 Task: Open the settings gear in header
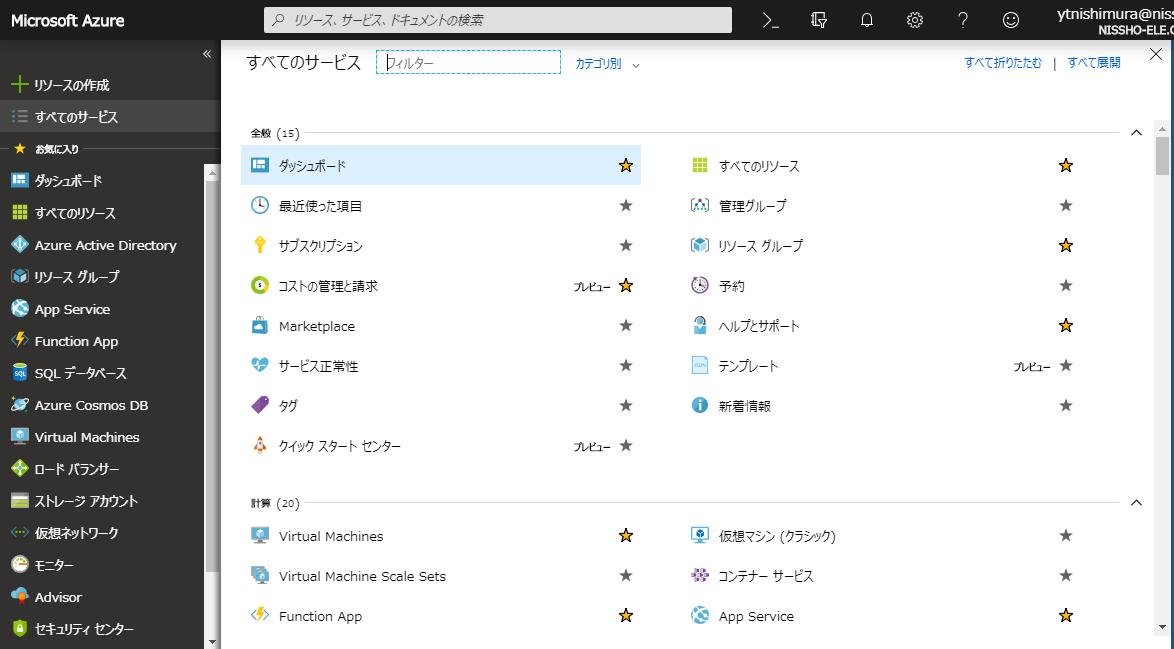coord(914,20)
